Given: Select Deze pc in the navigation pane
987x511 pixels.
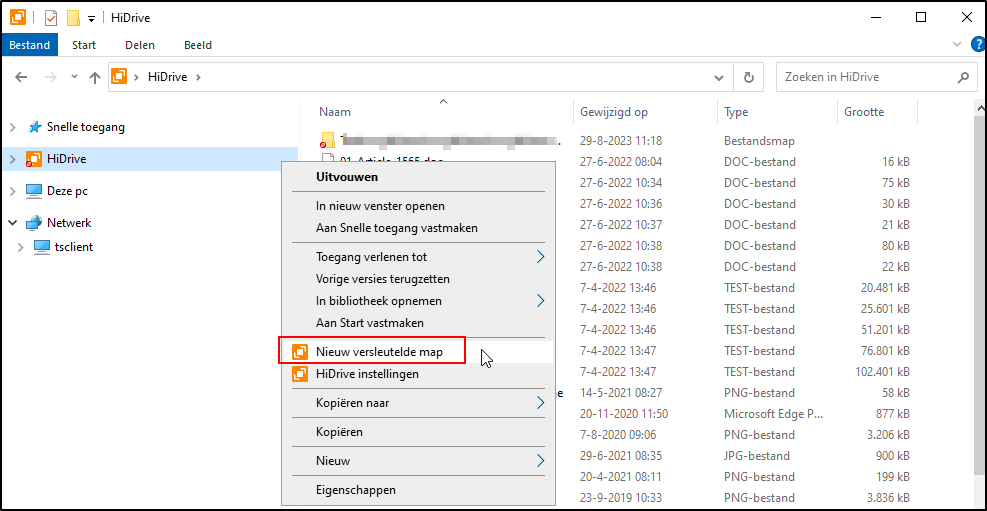Looking at the screenshot, I should pos(67,191).
